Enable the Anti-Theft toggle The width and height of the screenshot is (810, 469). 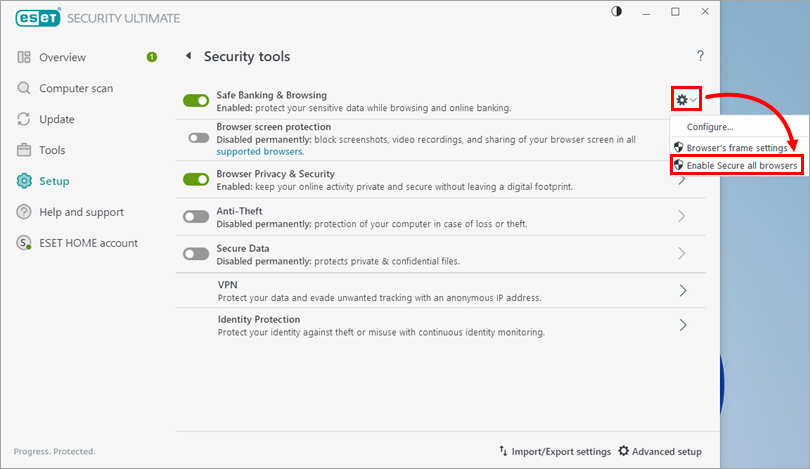[x=196, y=216]
